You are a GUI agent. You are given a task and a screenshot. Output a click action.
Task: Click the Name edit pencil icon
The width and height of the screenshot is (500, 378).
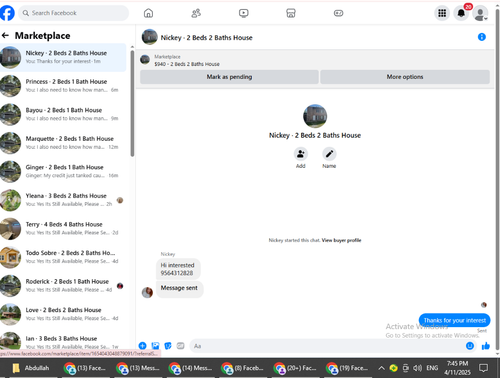click(329, 154)
